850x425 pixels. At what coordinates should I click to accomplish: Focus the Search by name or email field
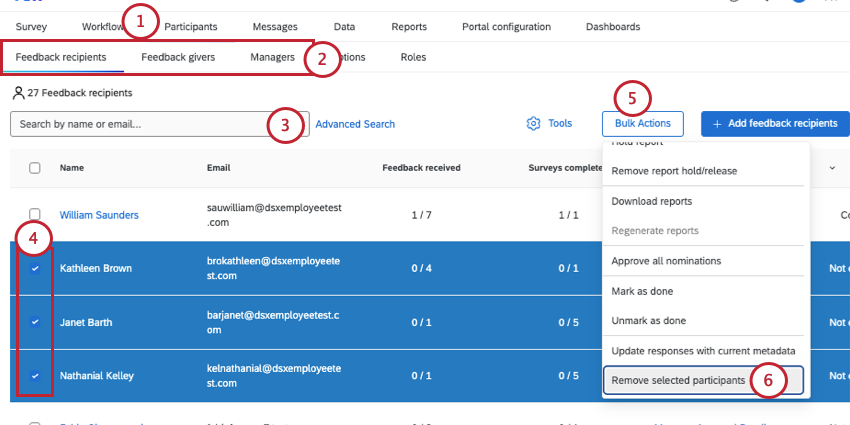(160, 124)
